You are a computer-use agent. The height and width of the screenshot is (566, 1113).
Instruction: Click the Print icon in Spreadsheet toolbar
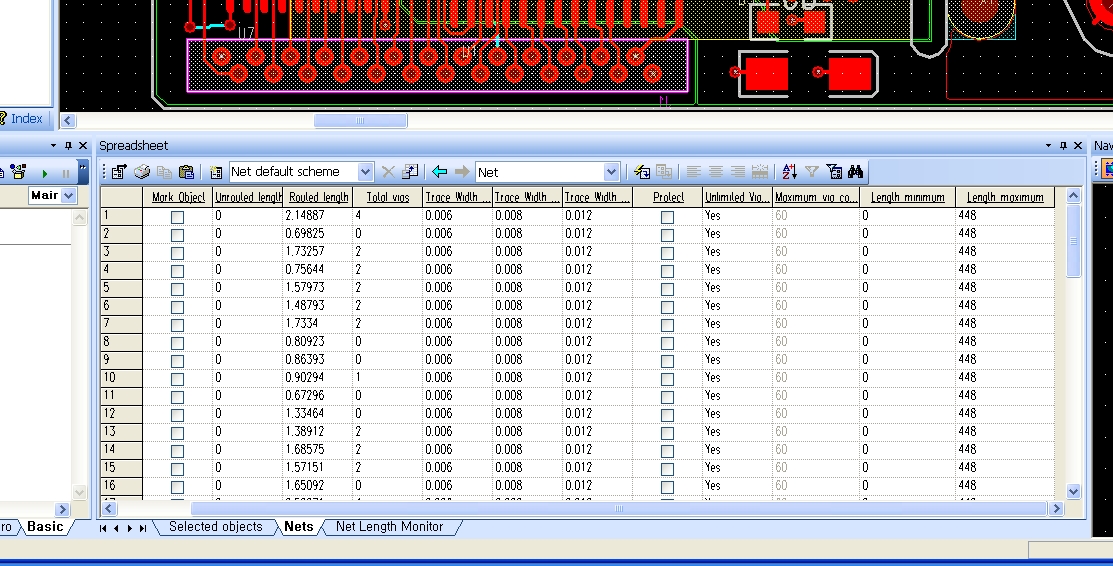pyautogui.click(x=142, y=172)
